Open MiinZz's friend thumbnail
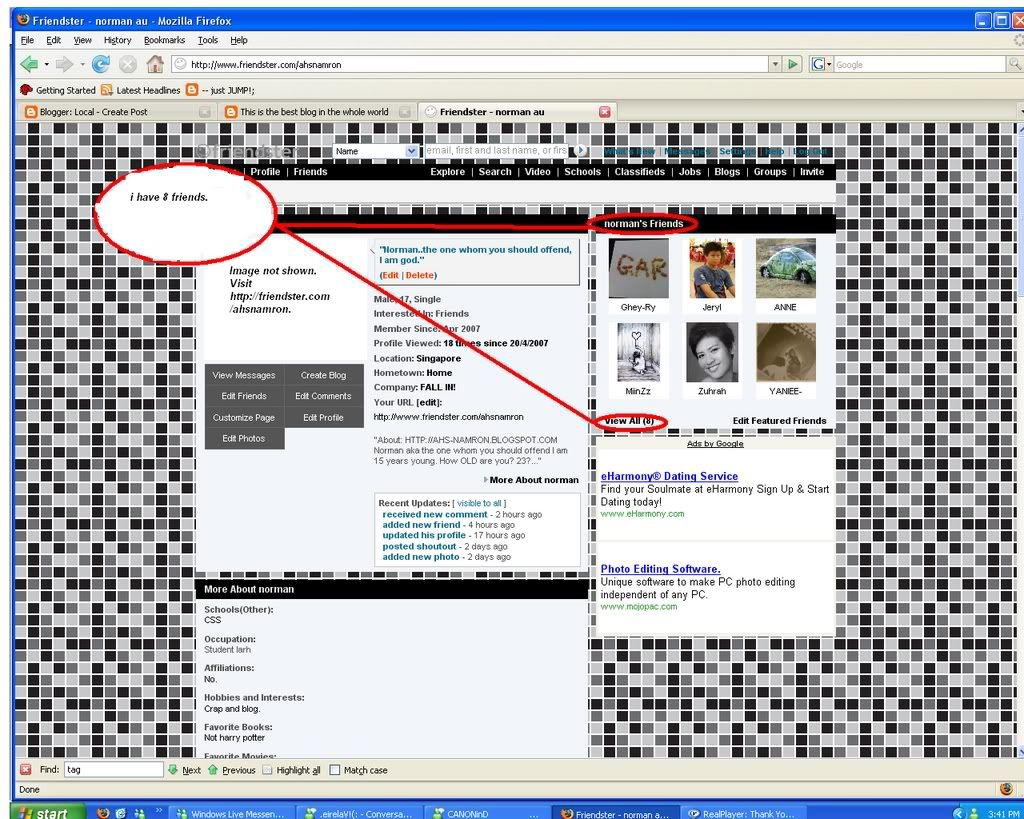This screenshot has width=1024, height=819. (x=638, y=352)
